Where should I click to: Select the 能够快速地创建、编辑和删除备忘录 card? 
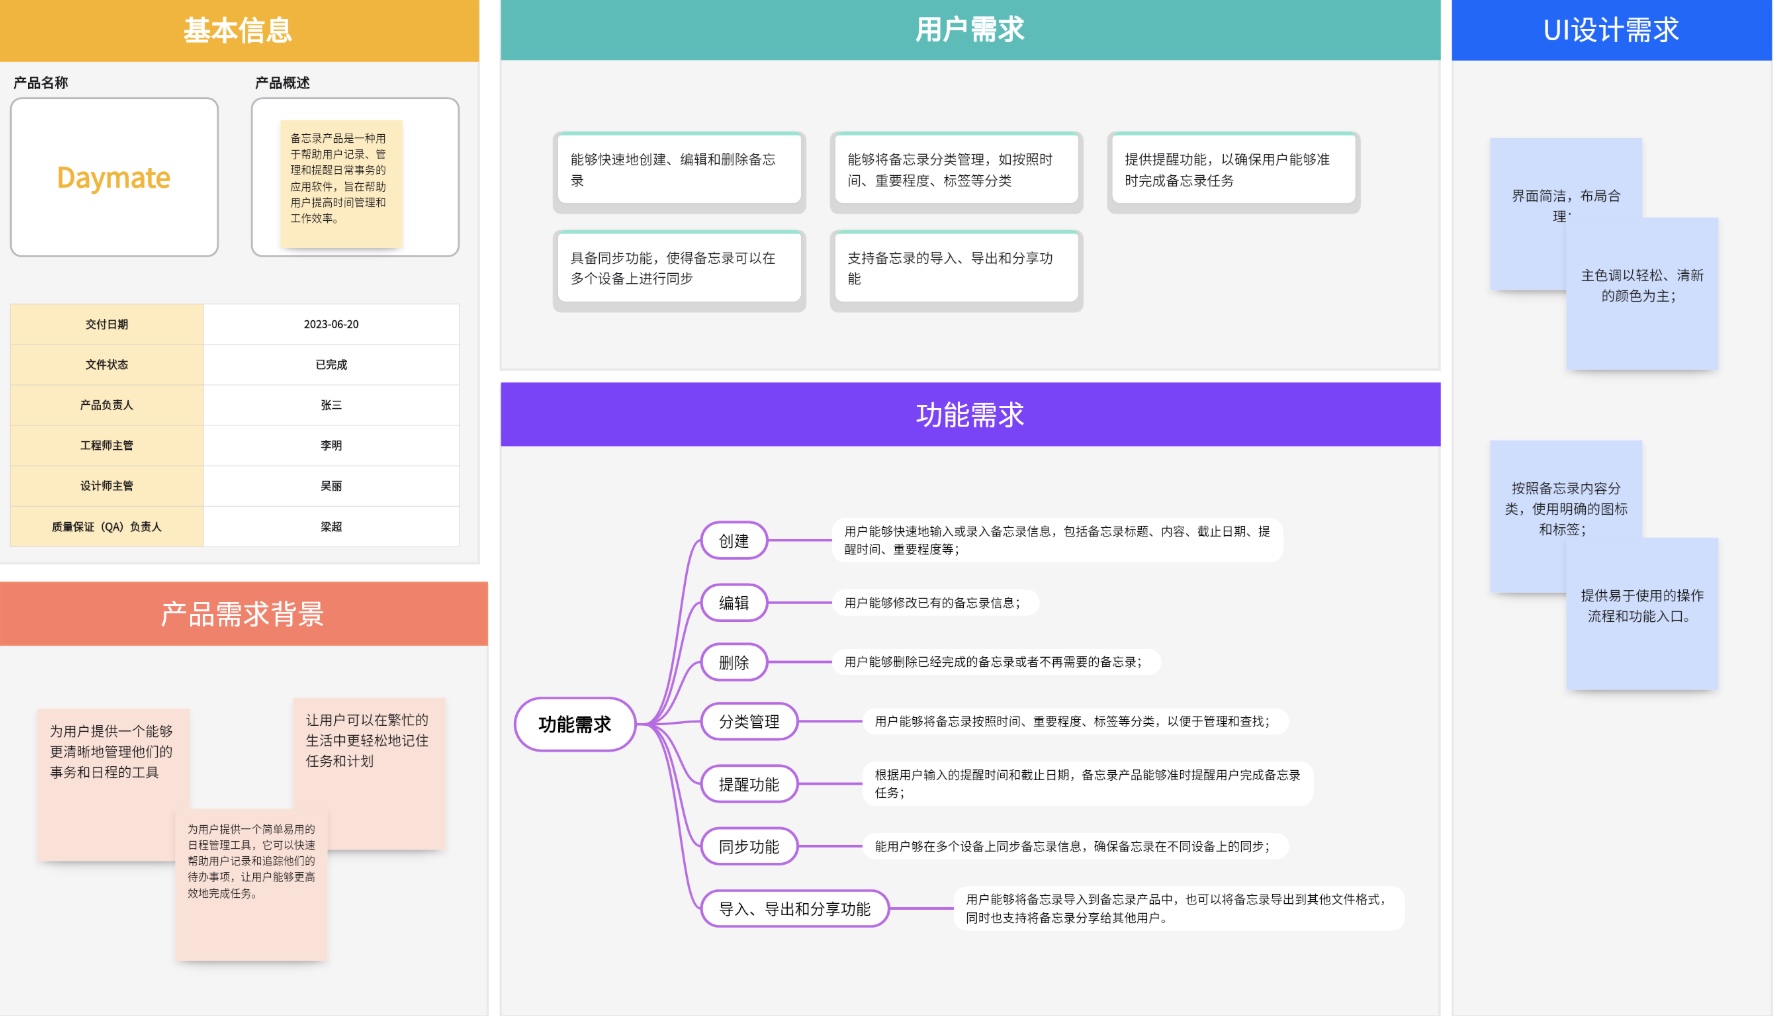(x=680, y=171)
